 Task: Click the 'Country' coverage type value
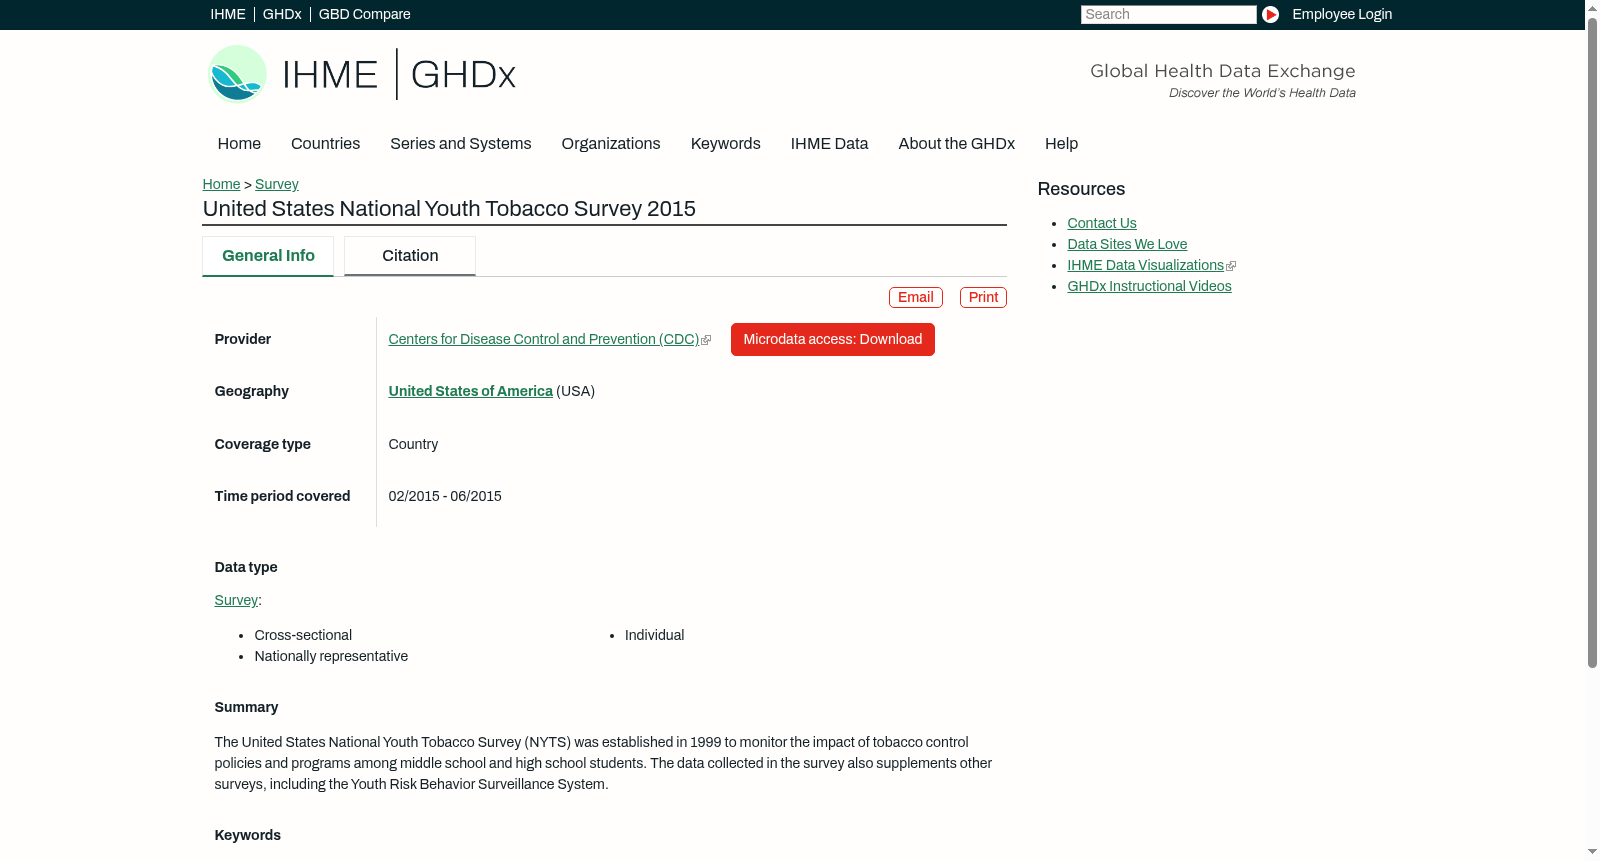pyautogui.click(x=413, y=445)
